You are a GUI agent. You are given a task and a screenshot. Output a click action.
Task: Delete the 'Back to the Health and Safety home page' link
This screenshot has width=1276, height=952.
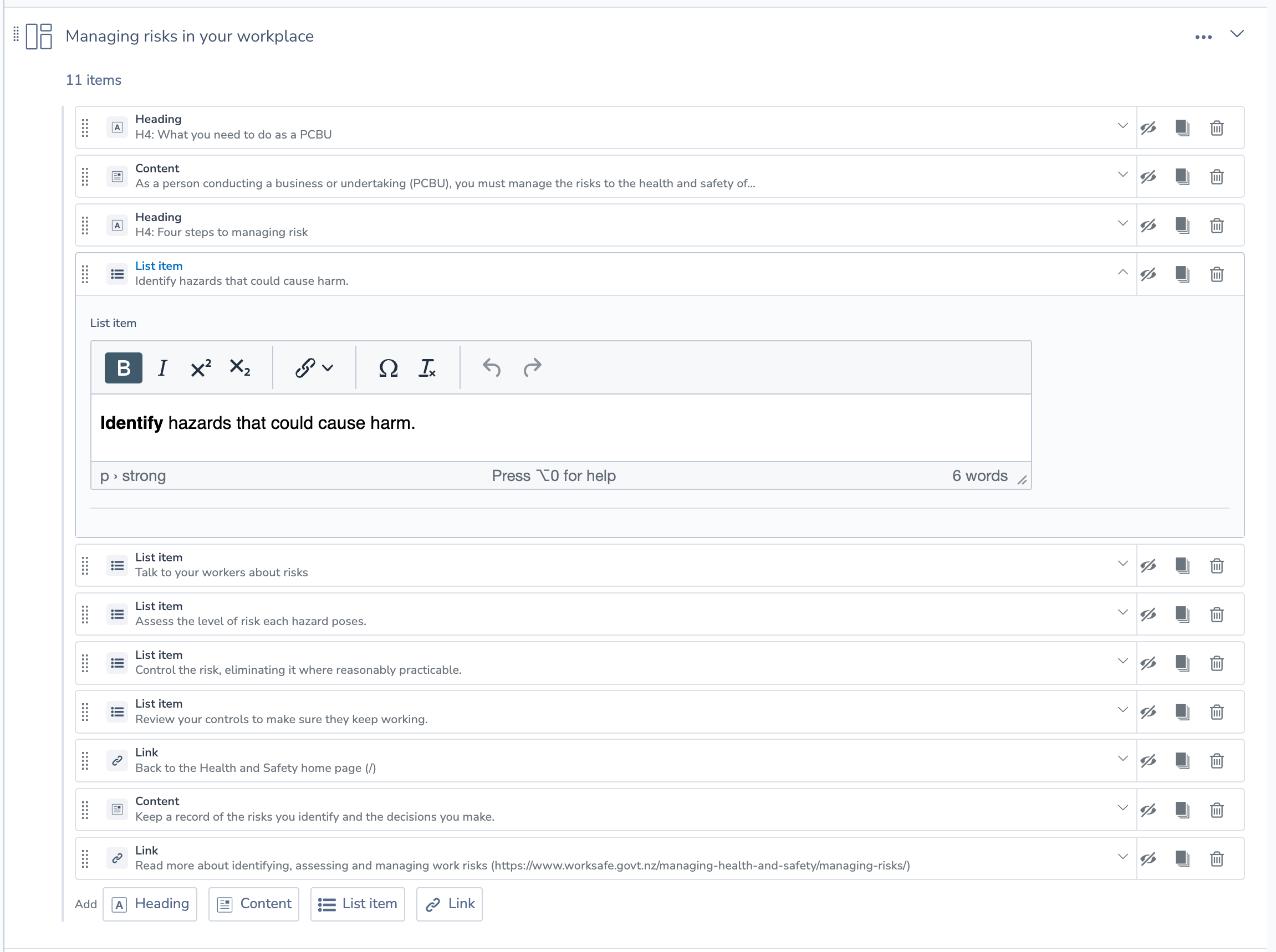click(x=1217, y=761)
